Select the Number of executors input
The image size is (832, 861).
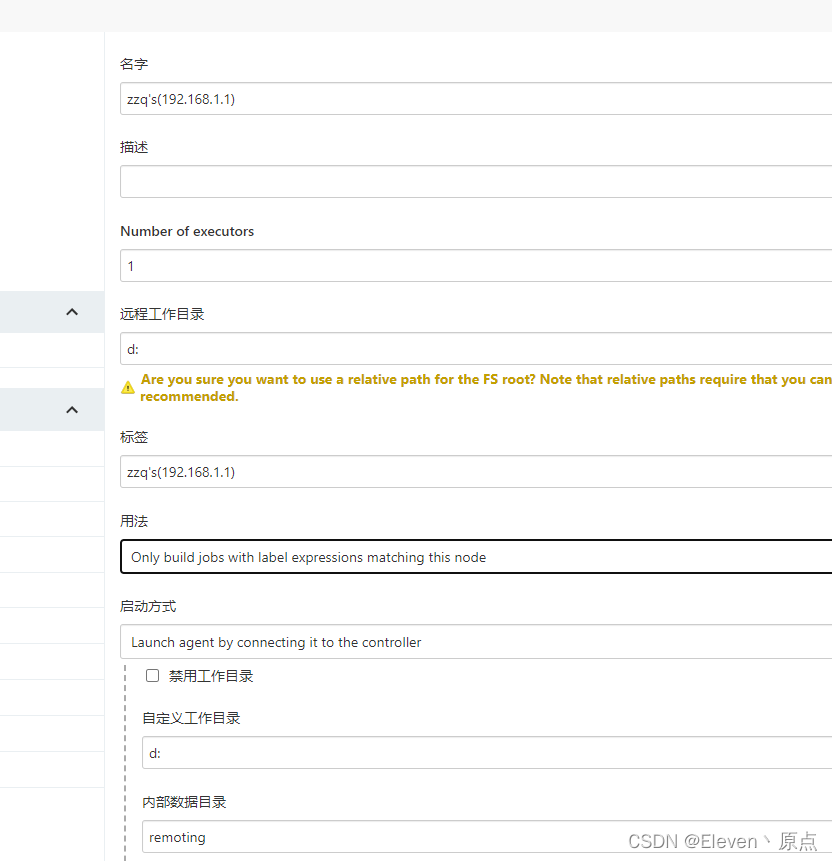coord(476,266)
